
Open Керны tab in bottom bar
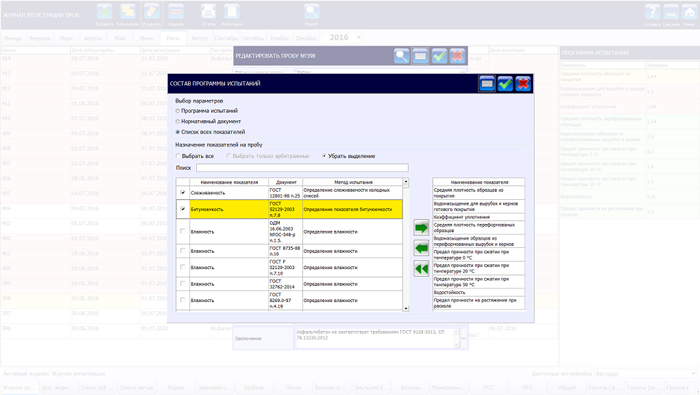coord(176,387)
